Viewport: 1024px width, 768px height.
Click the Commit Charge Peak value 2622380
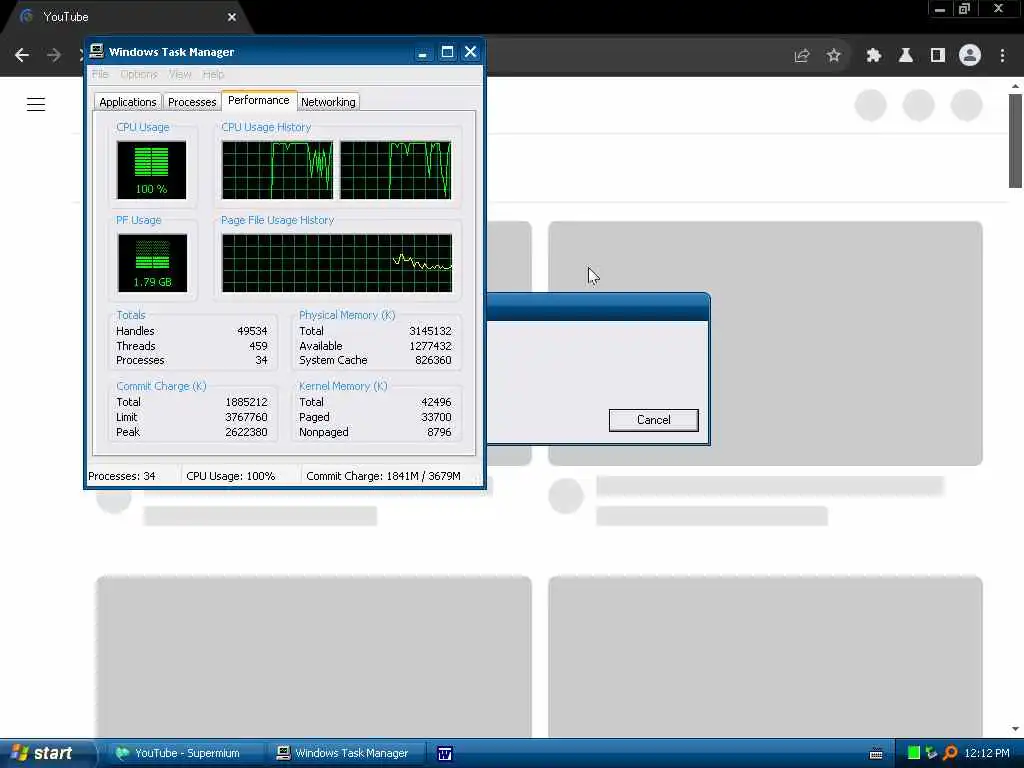coord(246,432)
